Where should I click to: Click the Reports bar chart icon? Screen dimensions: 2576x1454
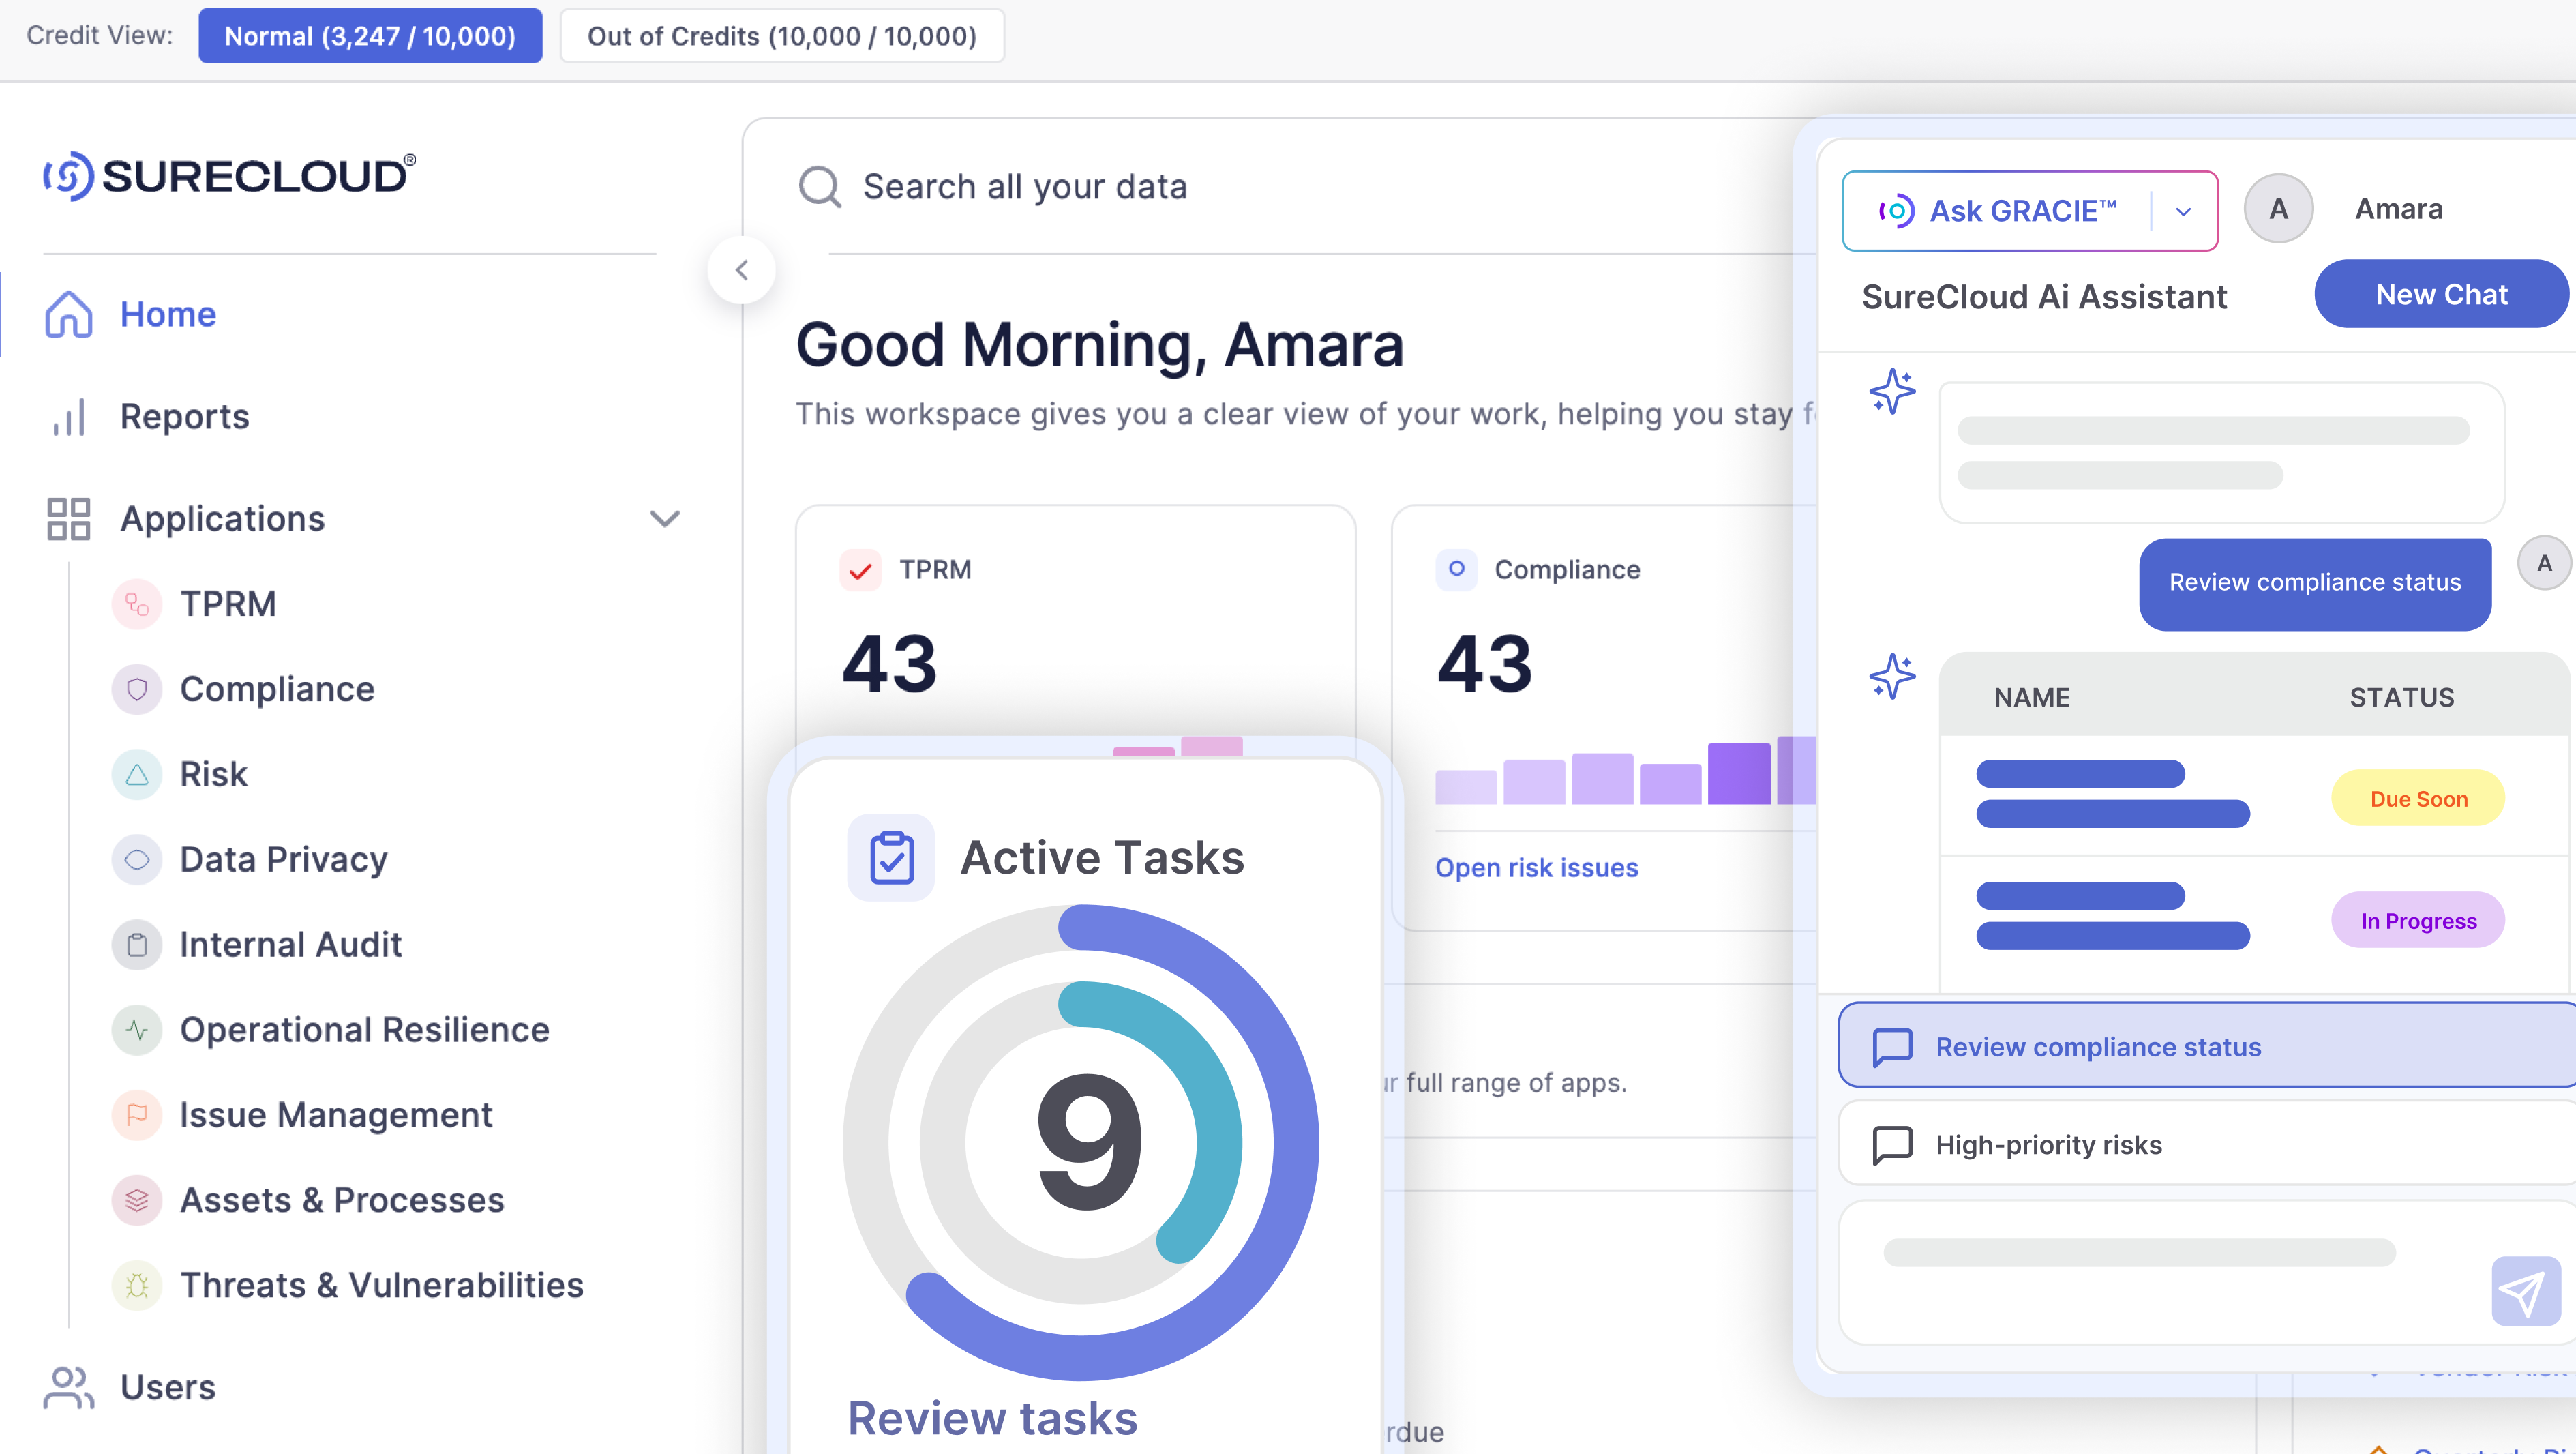click(x=68, y=416)
